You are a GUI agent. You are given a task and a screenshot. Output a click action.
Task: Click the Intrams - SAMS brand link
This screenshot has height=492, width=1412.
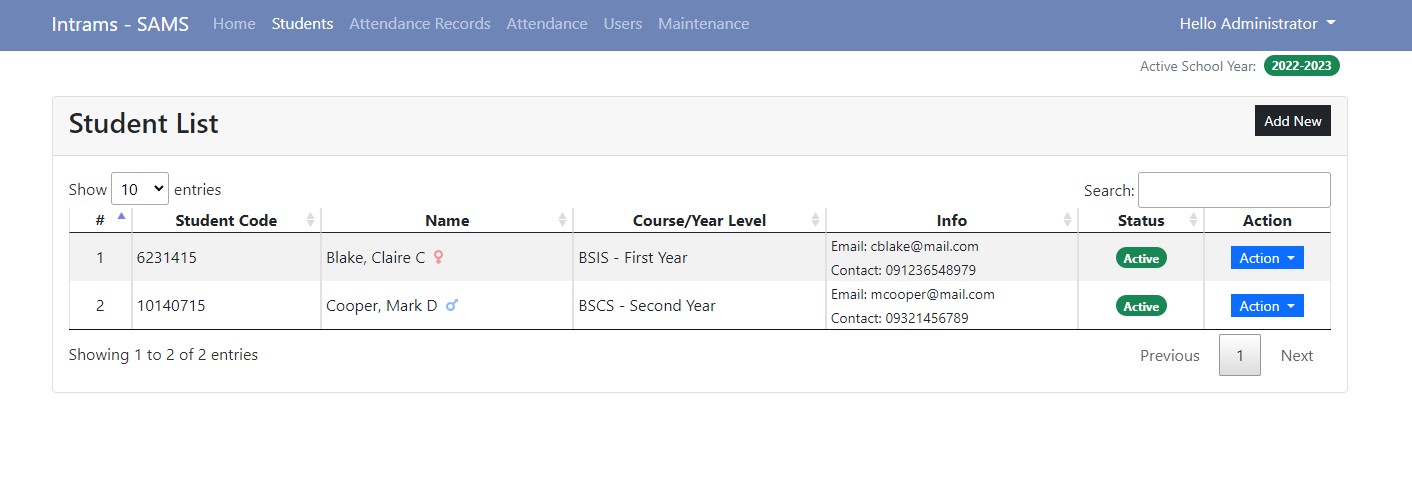click(x=120, y=24)
